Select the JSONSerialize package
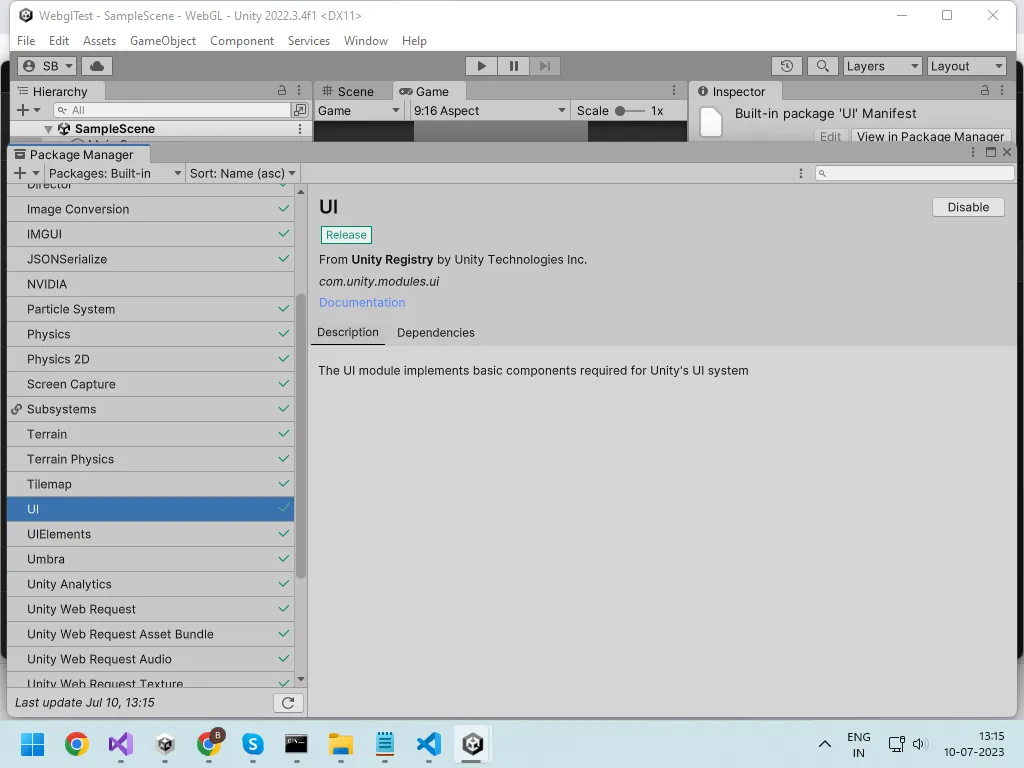Image resolution: width=1024 pixels, height=768 pixels. (x=150, y=259)
